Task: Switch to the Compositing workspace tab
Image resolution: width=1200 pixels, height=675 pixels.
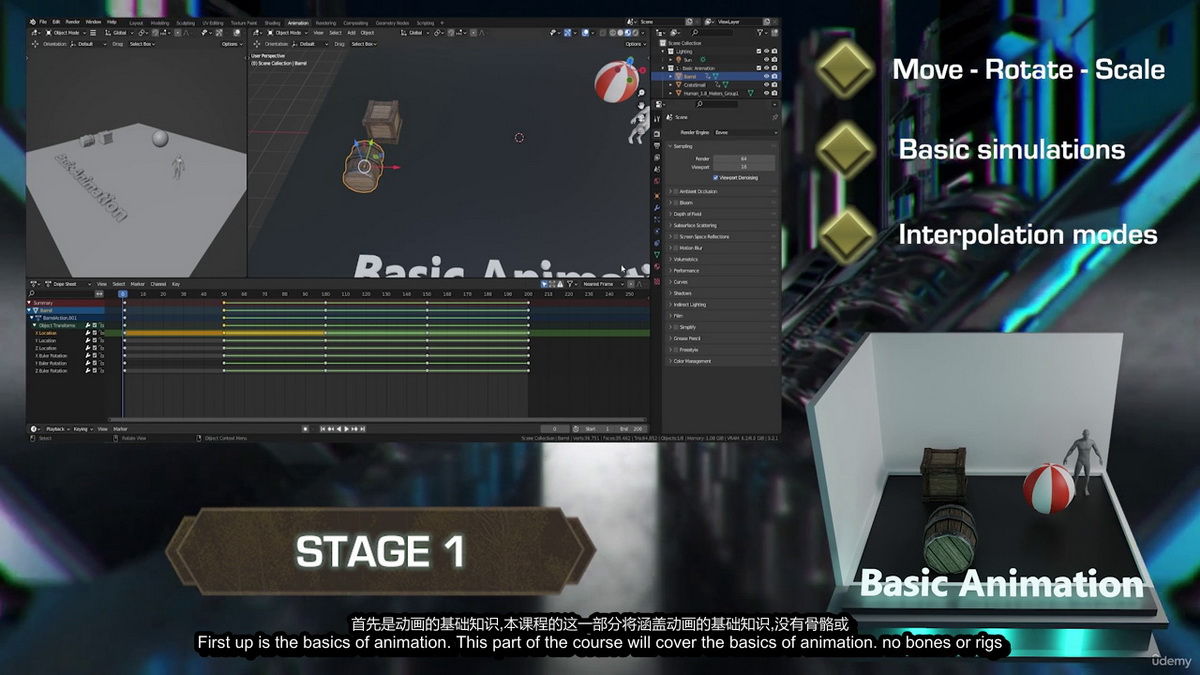Action: [355, 21]
